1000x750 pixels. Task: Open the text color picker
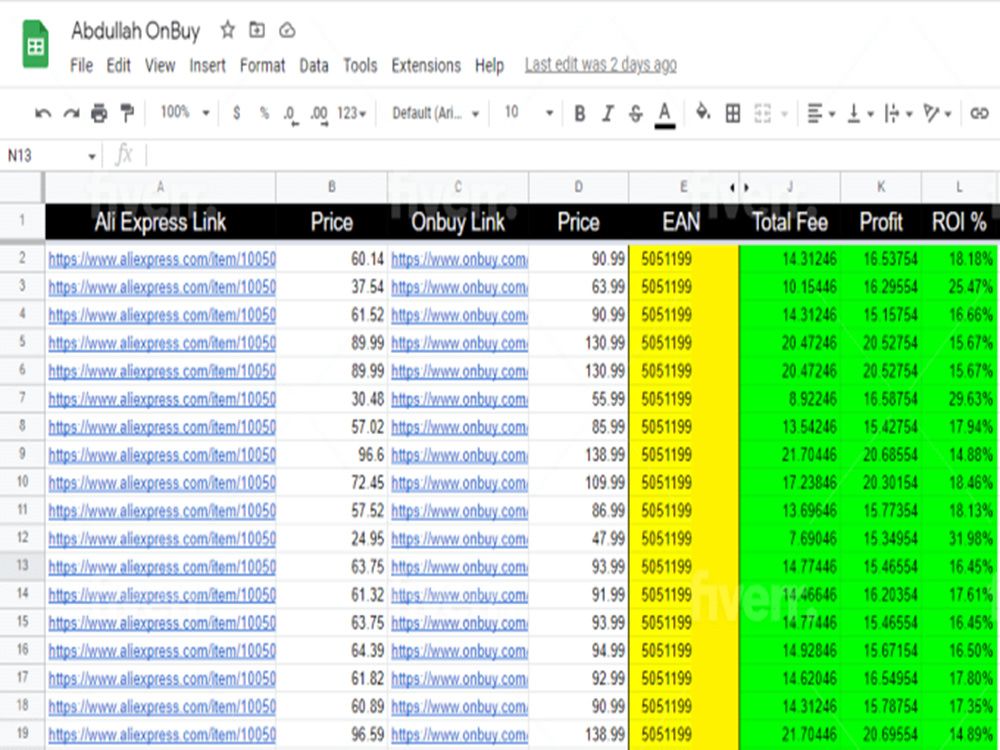tap(665, 114)
